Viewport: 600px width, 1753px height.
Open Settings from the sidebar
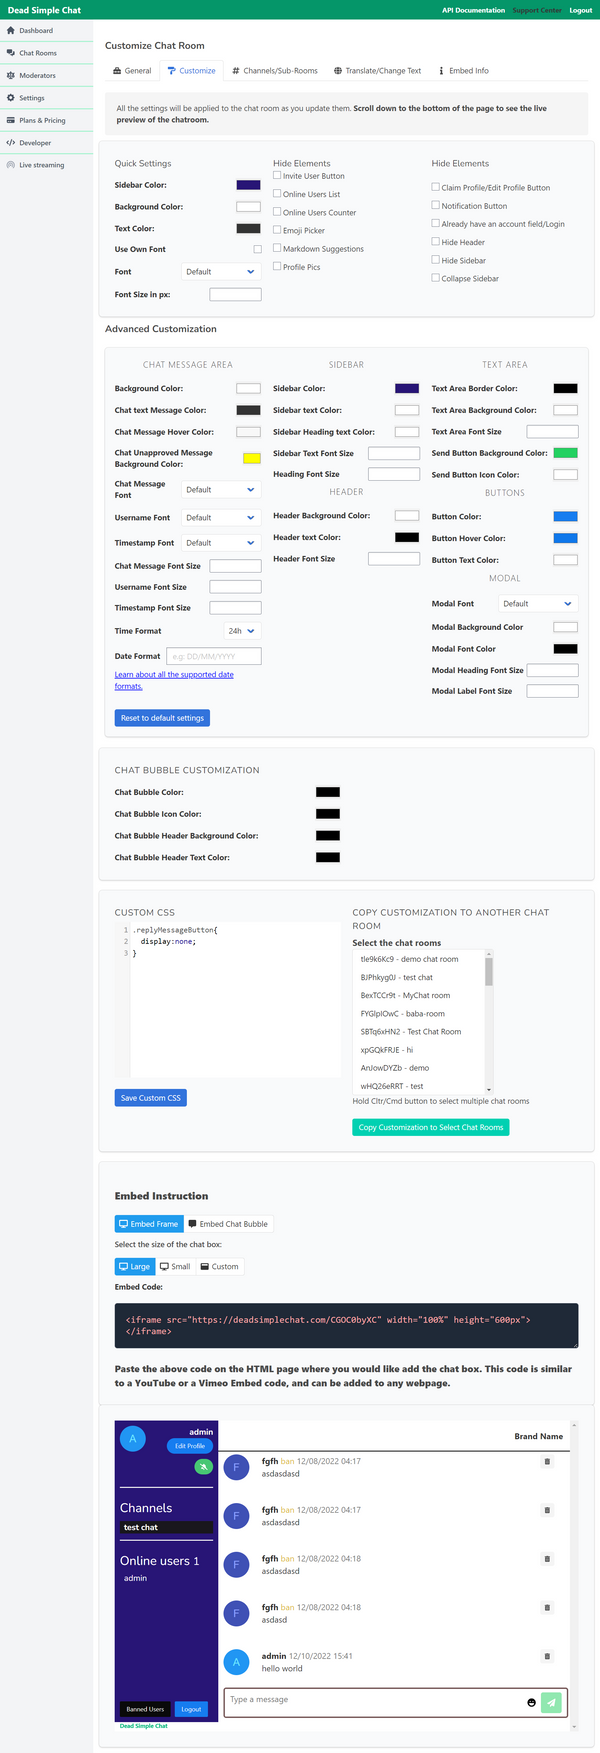click(35, 98)
